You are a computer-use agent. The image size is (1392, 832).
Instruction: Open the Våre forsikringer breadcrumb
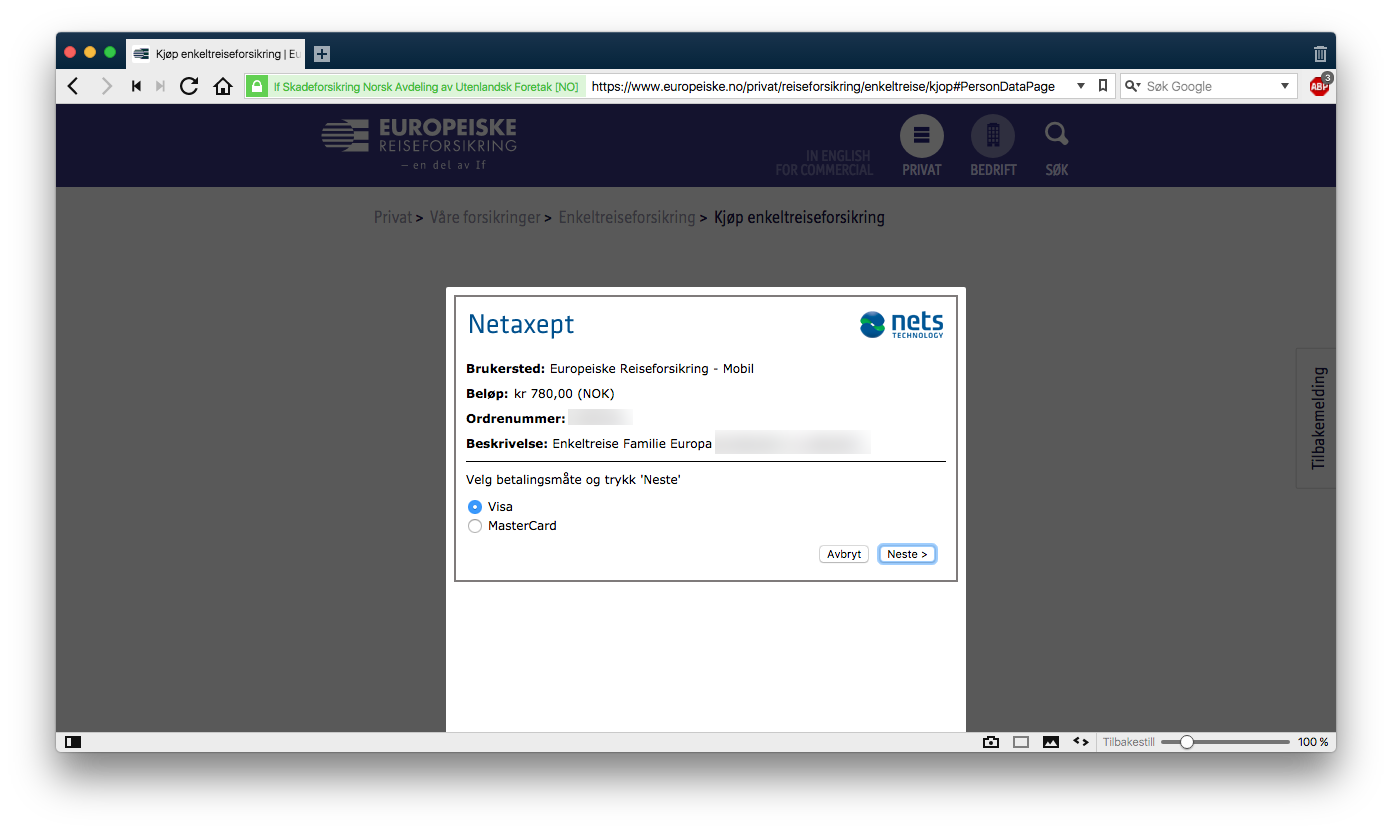coord(485,217)
